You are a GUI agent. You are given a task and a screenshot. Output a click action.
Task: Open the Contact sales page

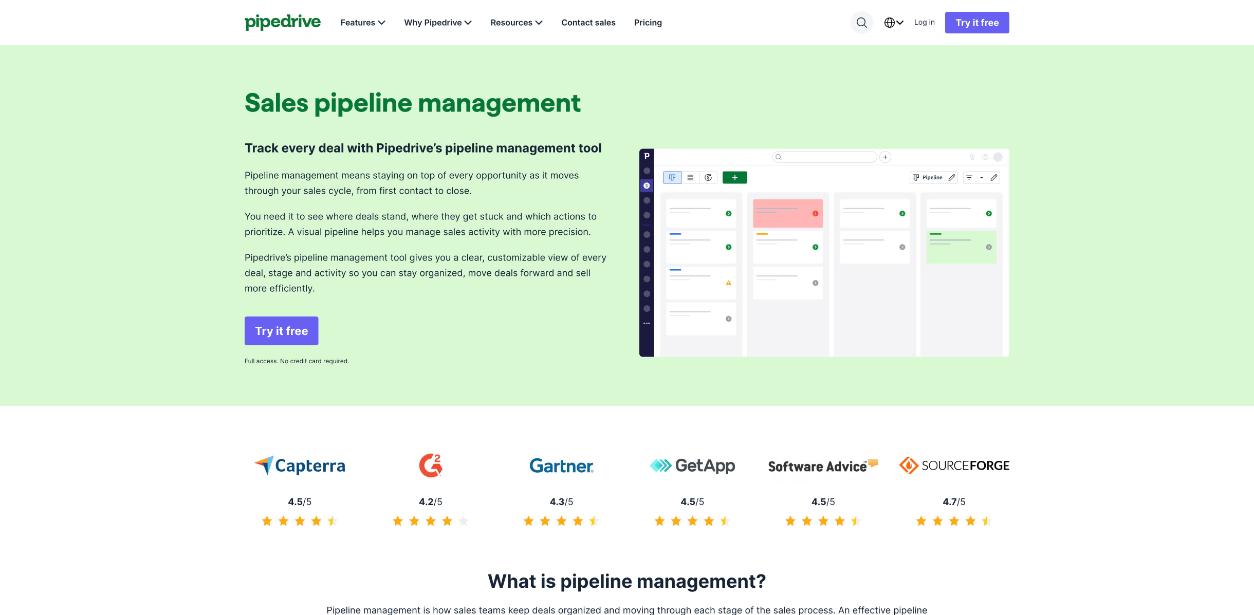588,22
